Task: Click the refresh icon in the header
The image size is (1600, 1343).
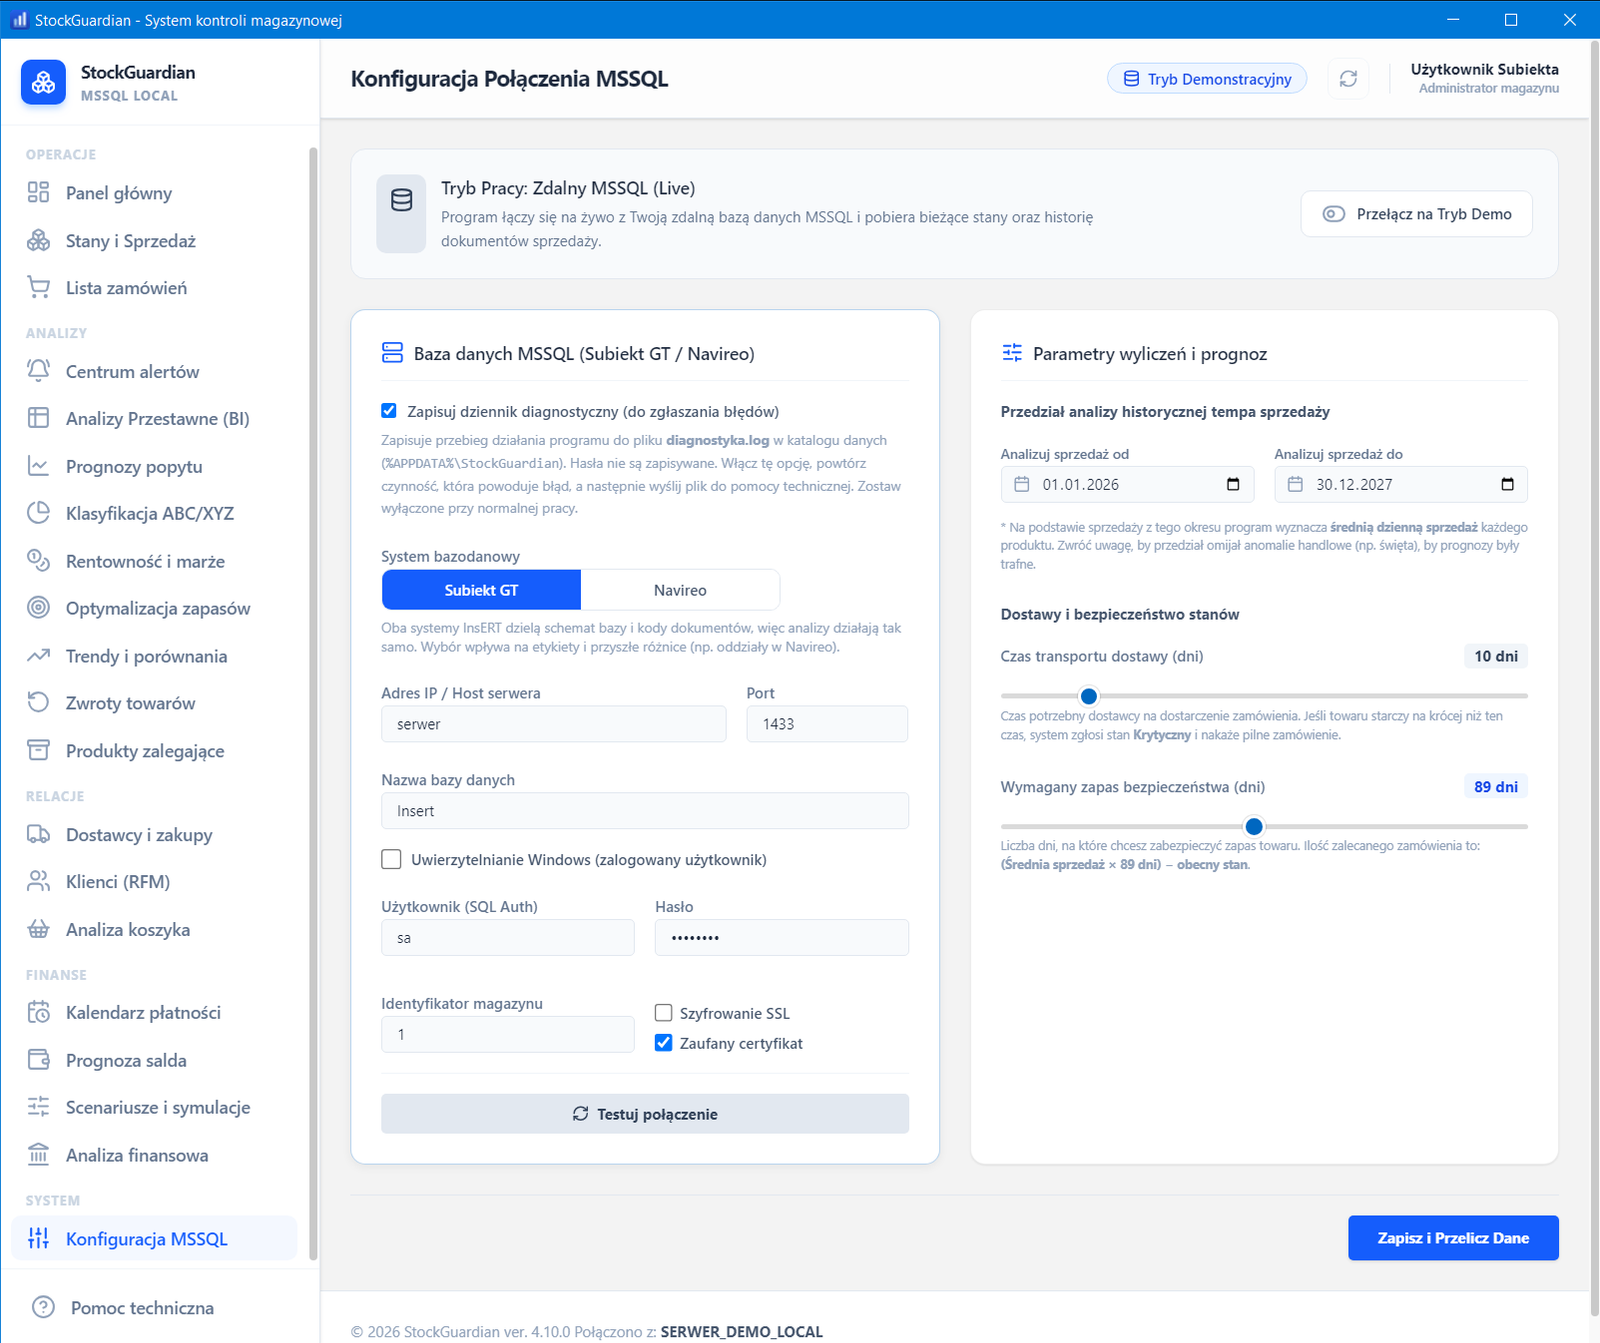Action: pos(1348,79)
